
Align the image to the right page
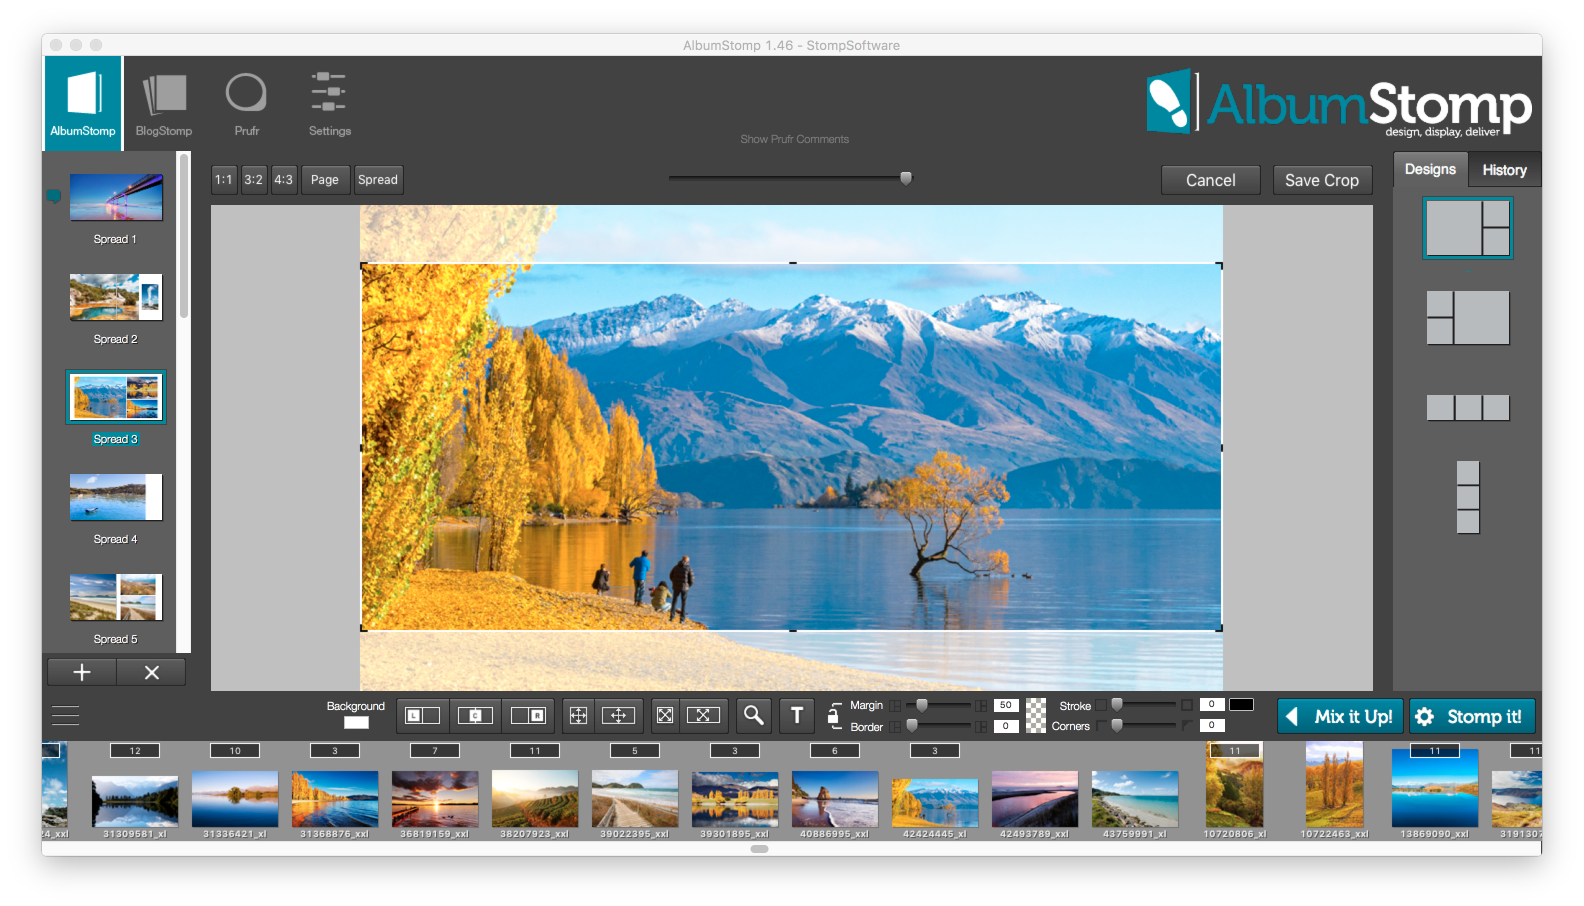(528, 715)
